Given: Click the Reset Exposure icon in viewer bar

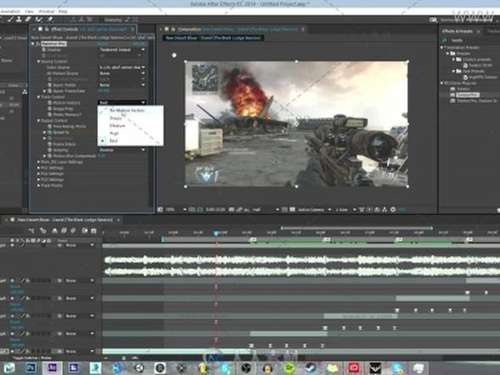Looking at the screenshot, I should [x=393, y=209].
